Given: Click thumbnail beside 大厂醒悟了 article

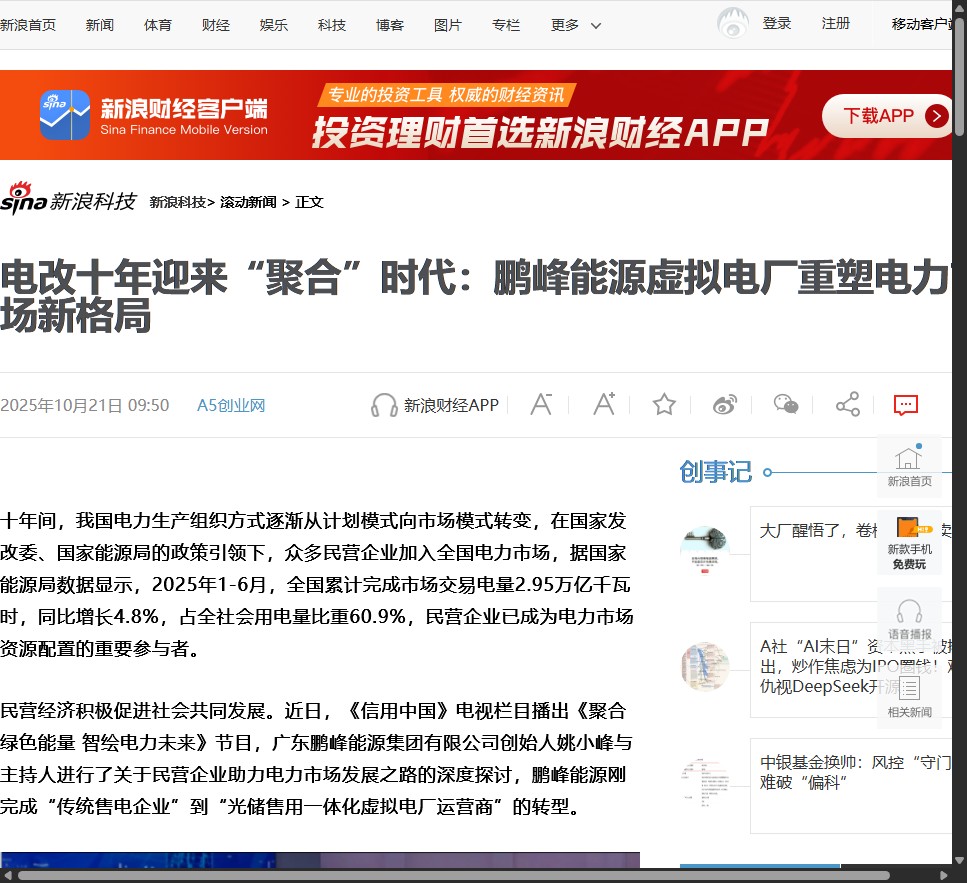Looking at the screenshot, I should [705, 551].
